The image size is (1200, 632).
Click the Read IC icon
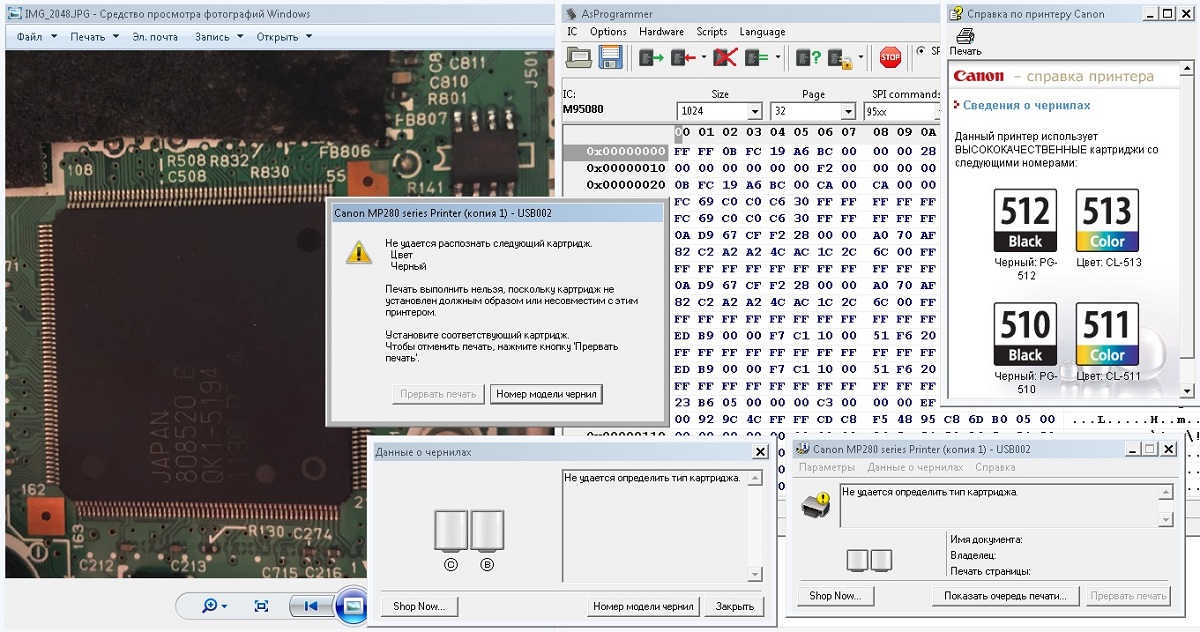(651, 58)
